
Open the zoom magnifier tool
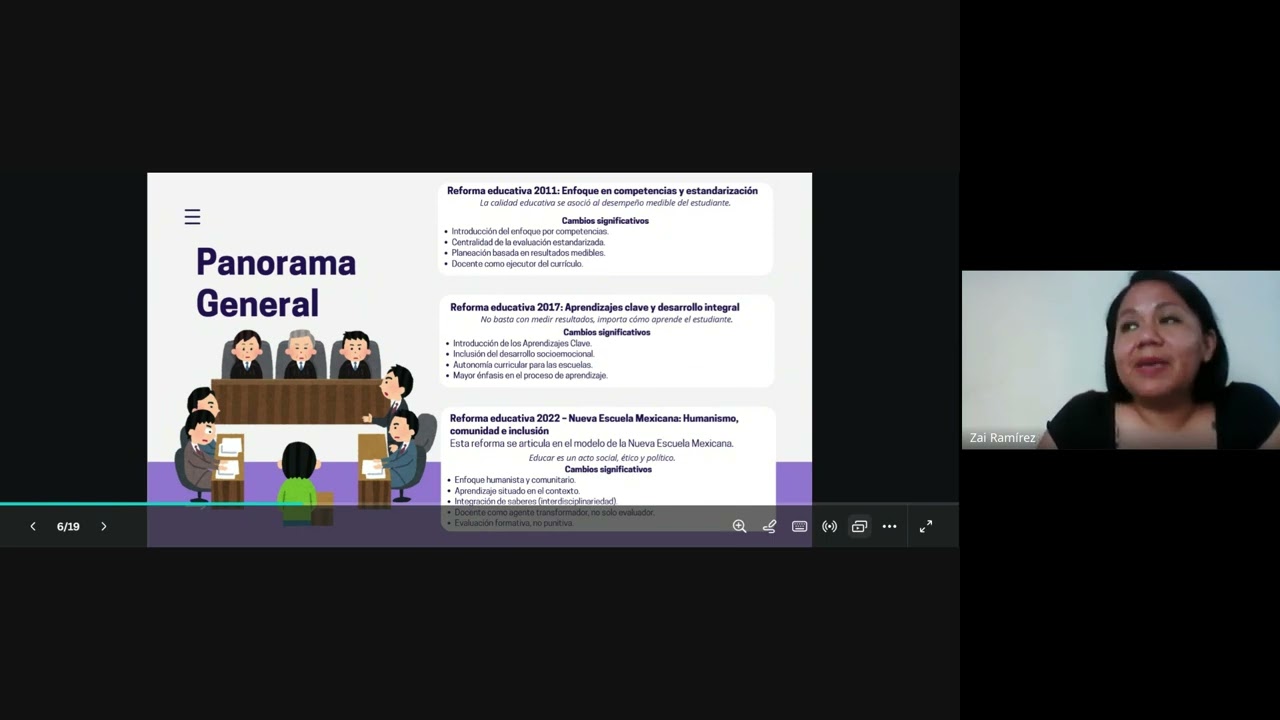tap(739, 526)
